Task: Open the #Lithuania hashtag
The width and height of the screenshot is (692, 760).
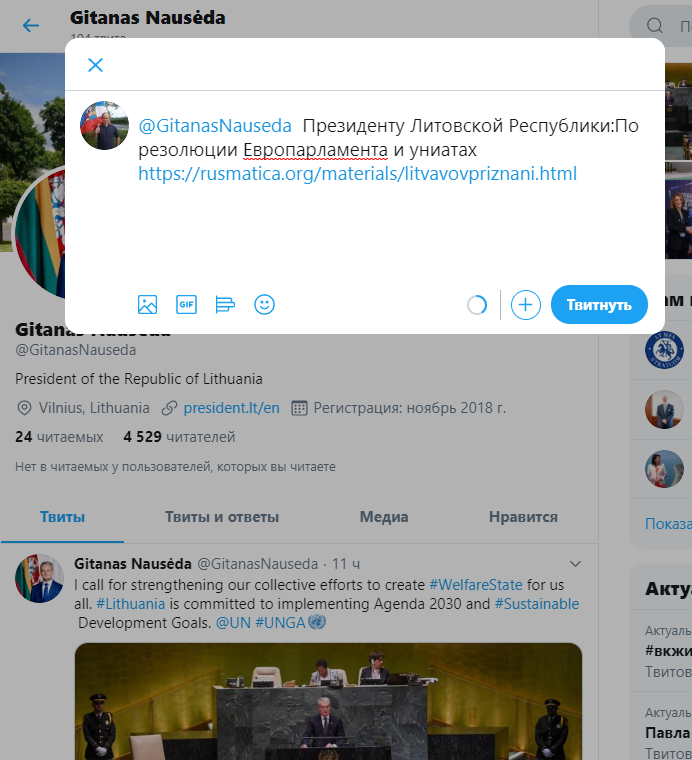Action: [130, 604]
